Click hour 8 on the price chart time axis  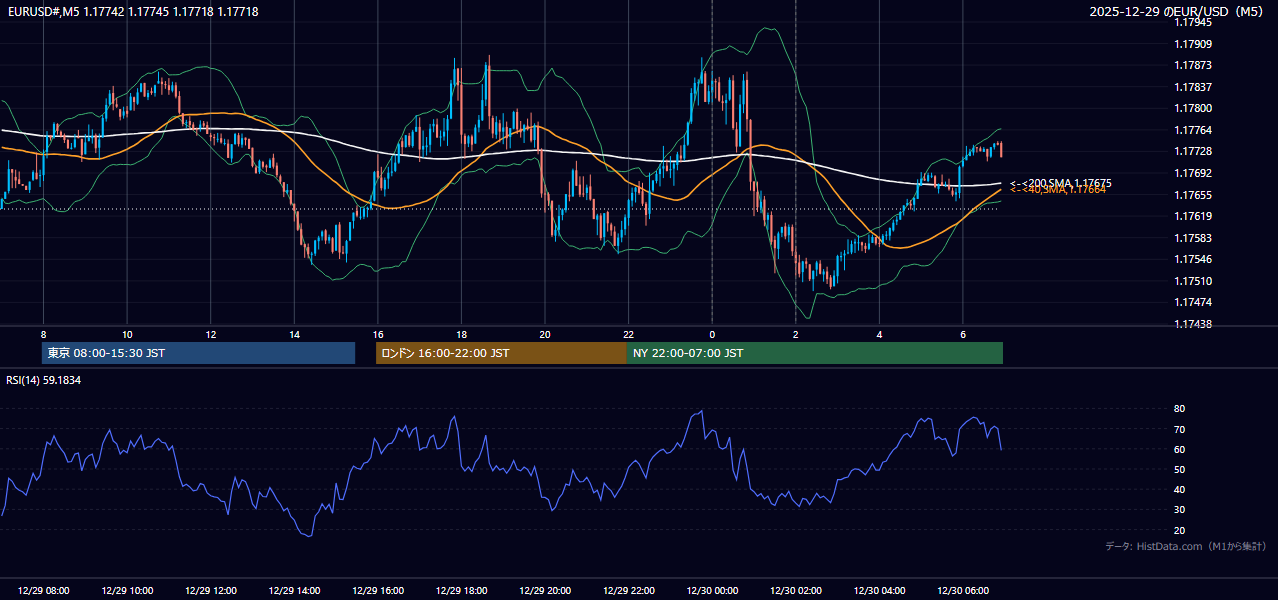[x=43, y=334]
